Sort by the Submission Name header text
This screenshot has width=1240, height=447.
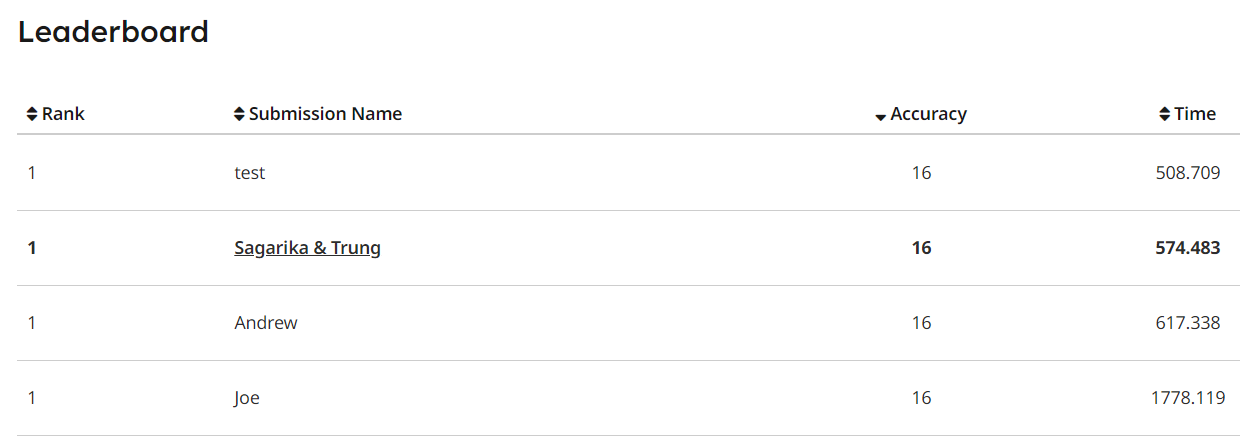click(325, 114)
